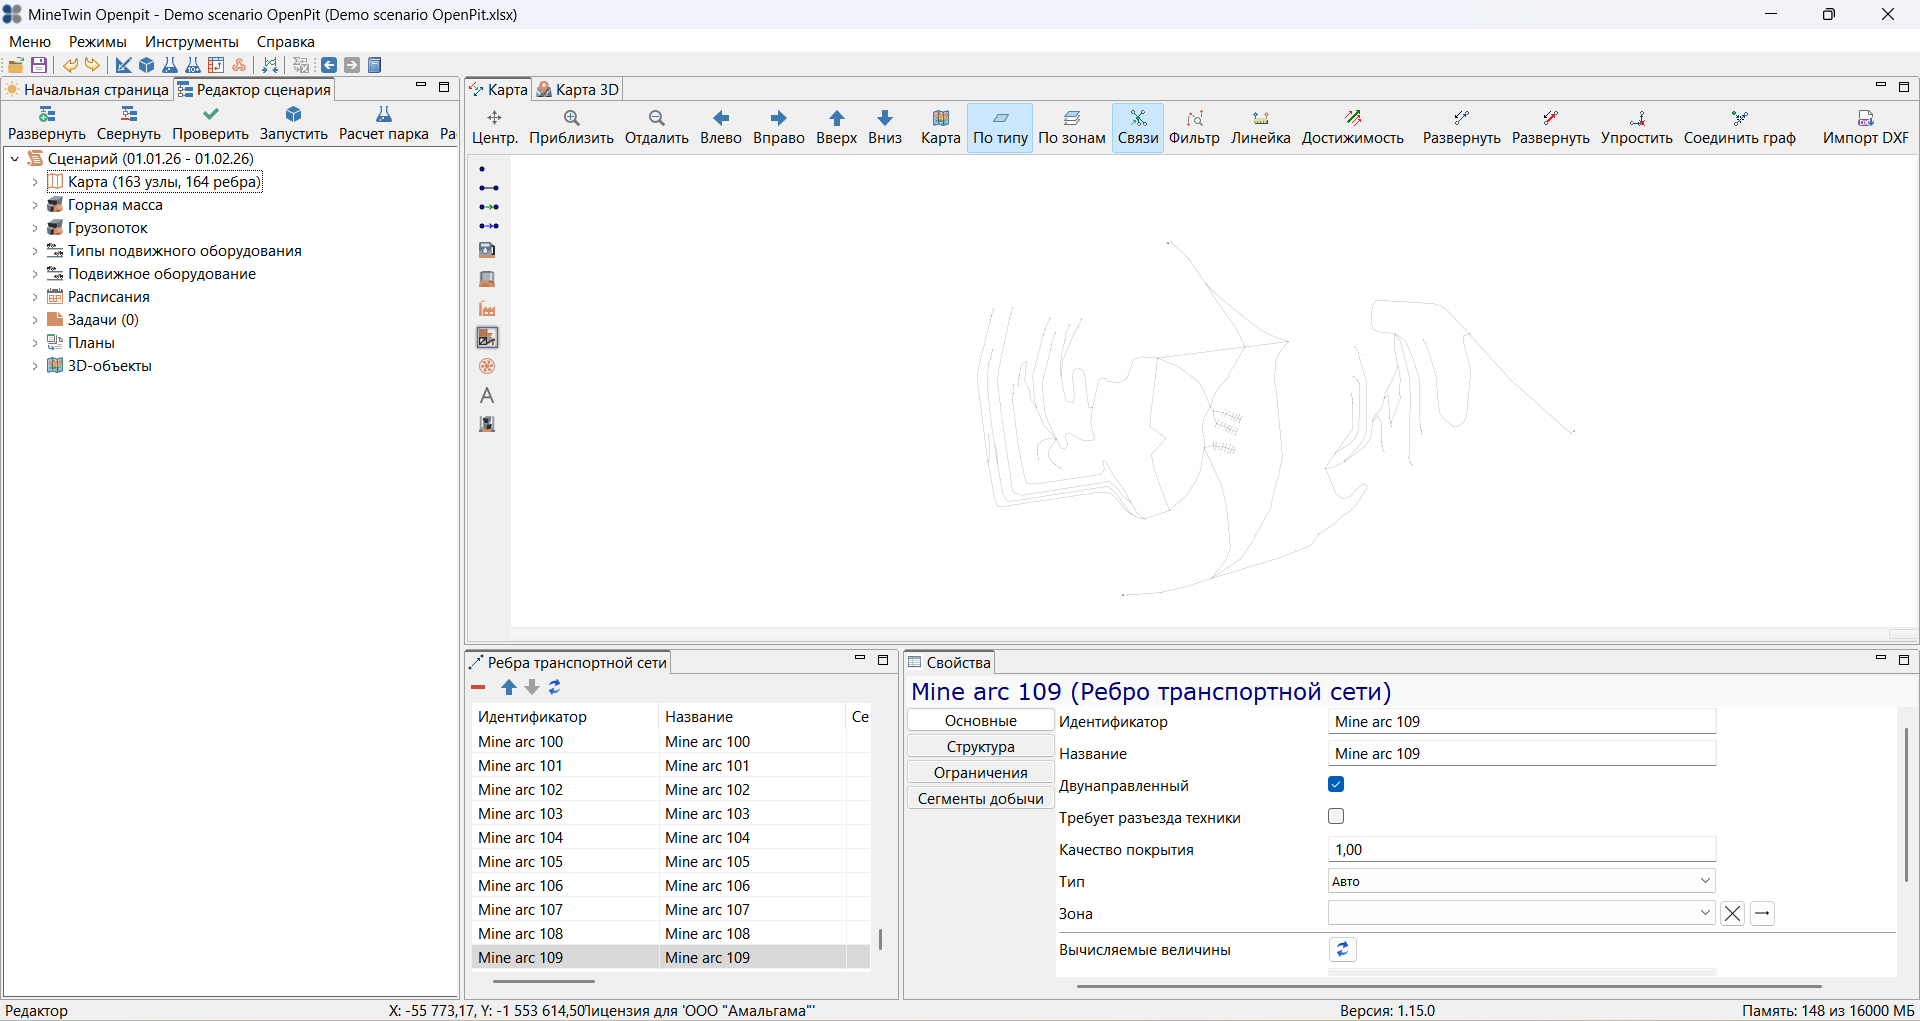Open the 'Зона' dropdown

tap(1522, 913)
